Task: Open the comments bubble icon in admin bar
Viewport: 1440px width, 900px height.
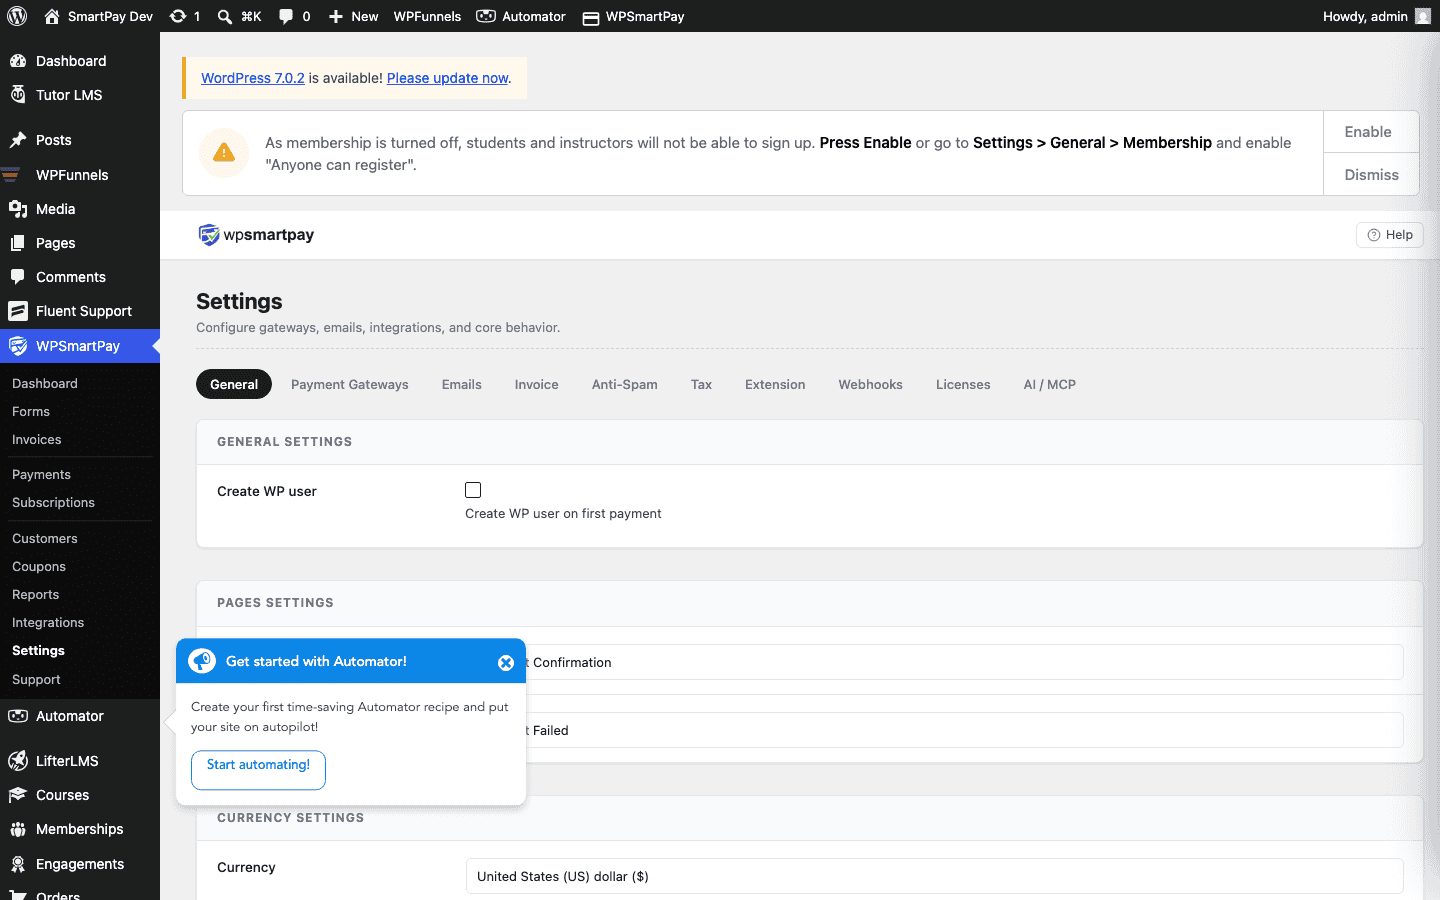Action: click(x=286, y=16)
